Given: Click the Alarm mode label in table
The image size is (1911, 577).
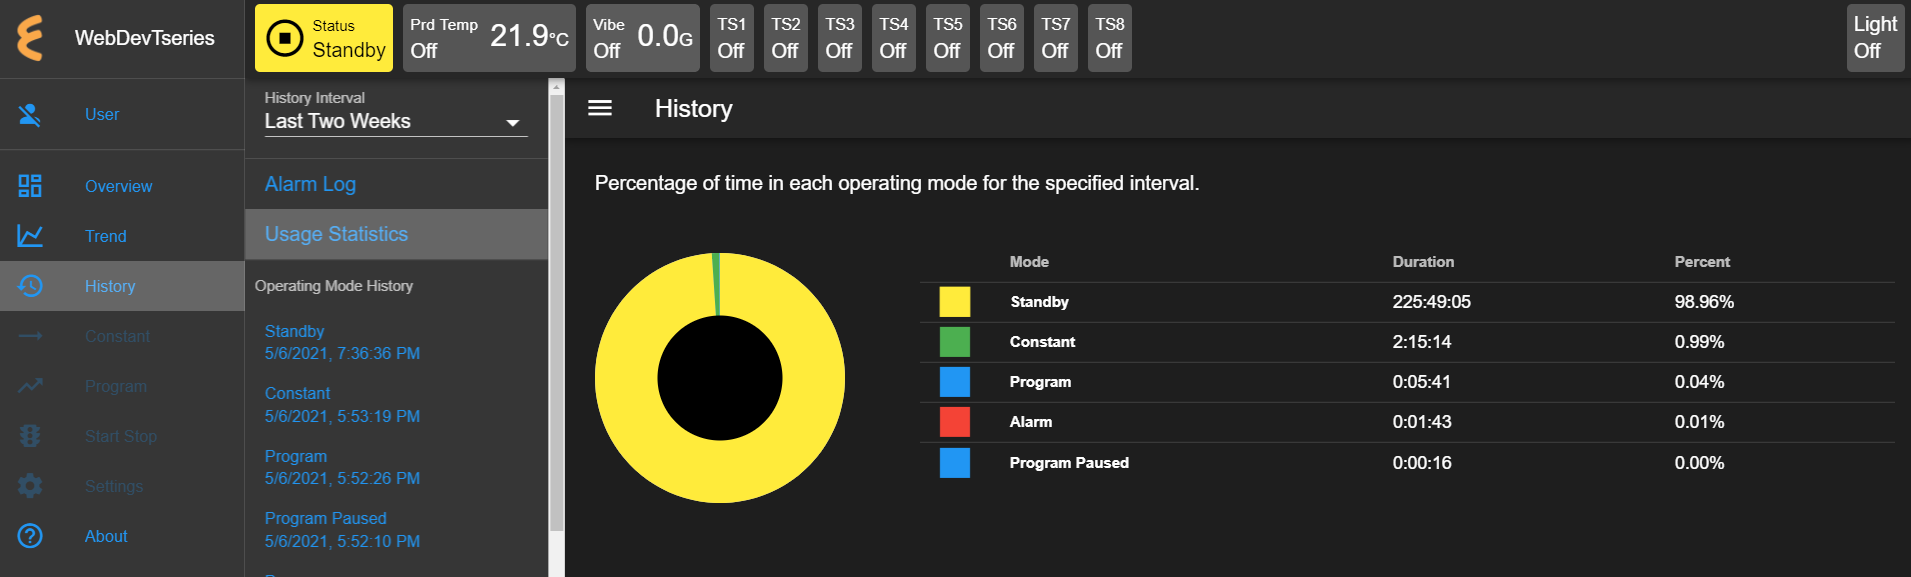Looking at the screenshot, I should (1031, 422).
